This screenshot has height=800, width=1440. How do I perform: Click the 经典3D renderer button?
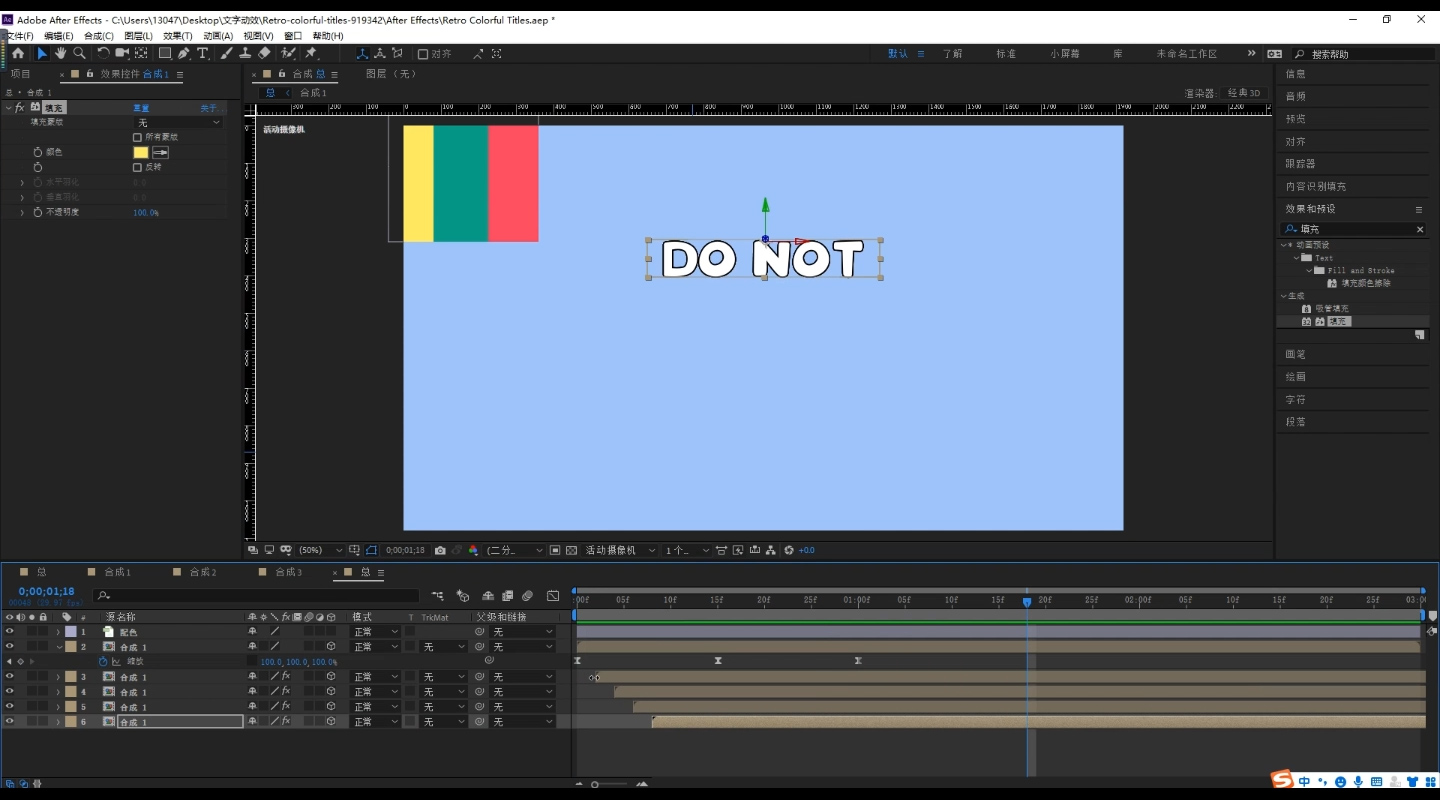(x=1244, y=93)
